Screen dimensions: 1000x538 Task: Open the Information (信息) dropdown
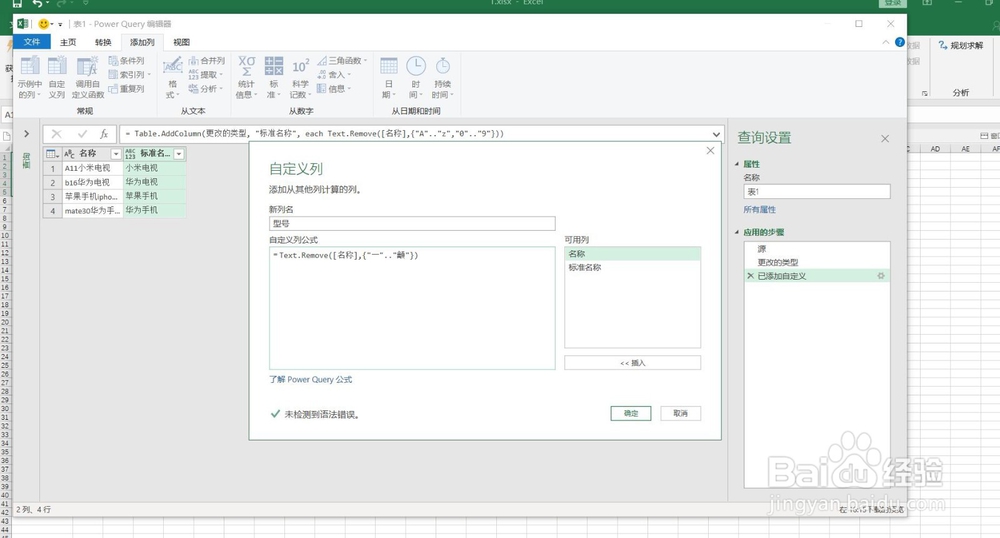tap(334, 89)
